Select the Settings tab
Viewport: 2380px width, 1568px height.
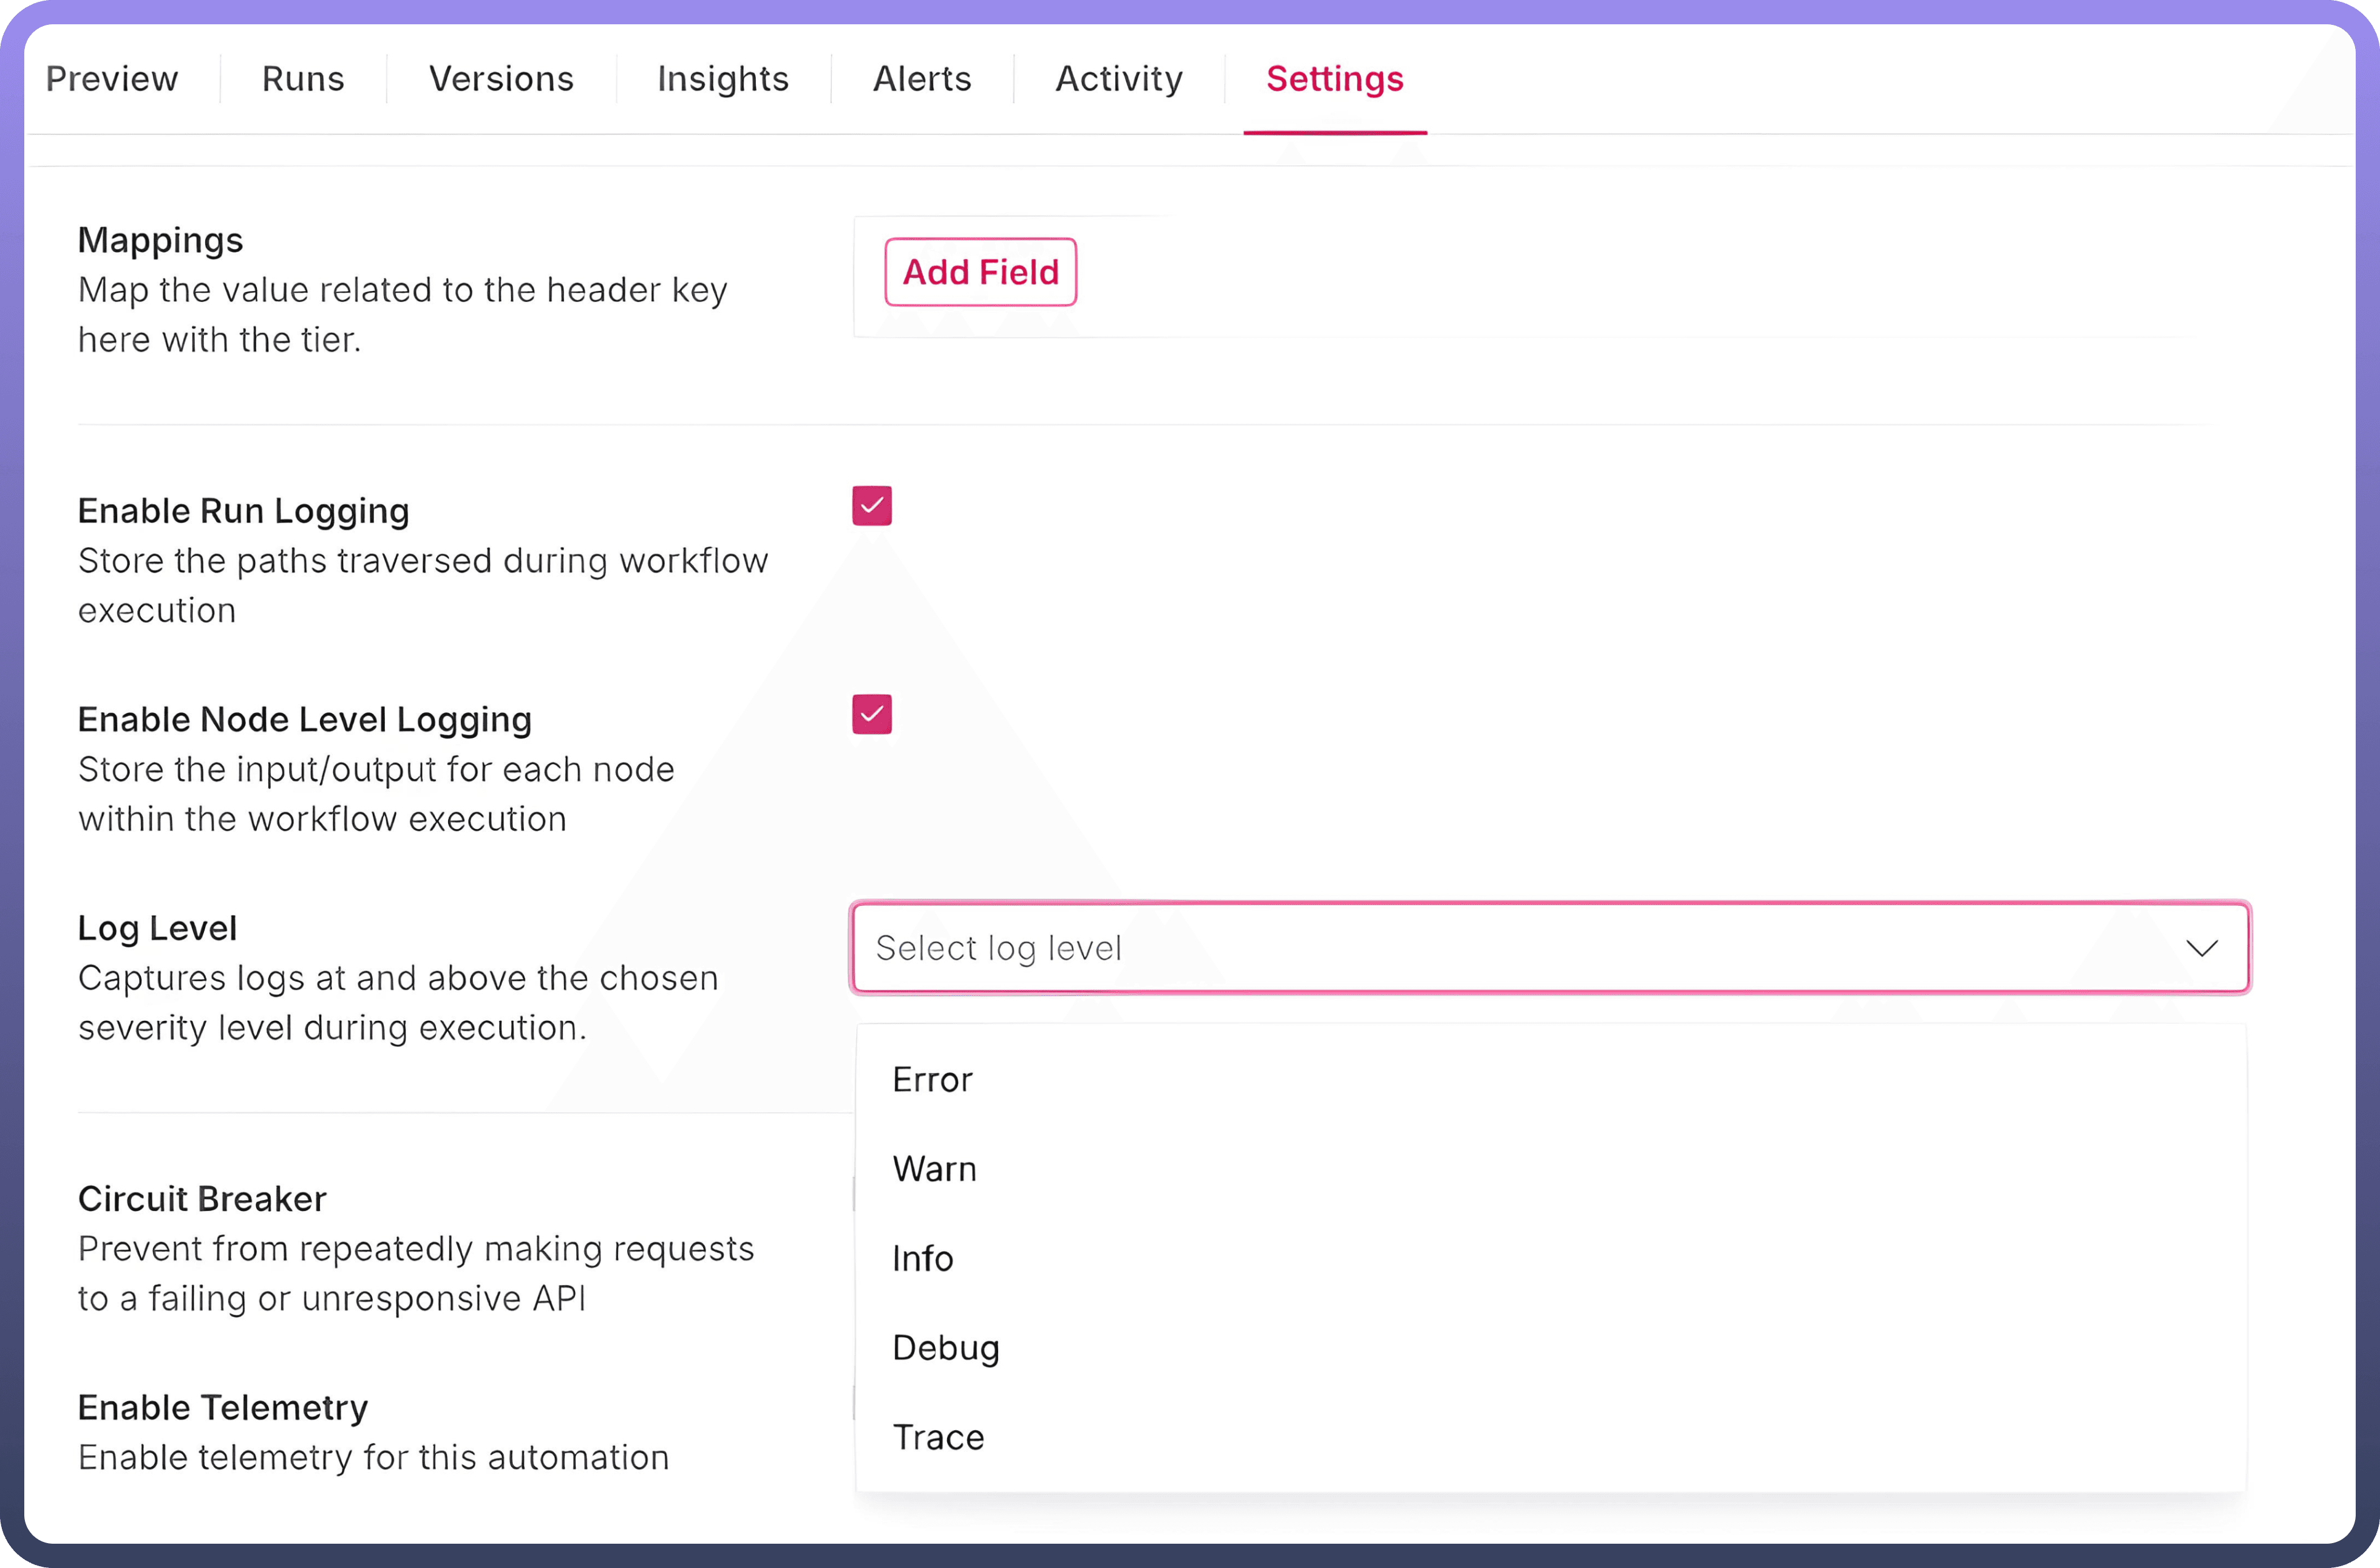[x=1334, y=79]
